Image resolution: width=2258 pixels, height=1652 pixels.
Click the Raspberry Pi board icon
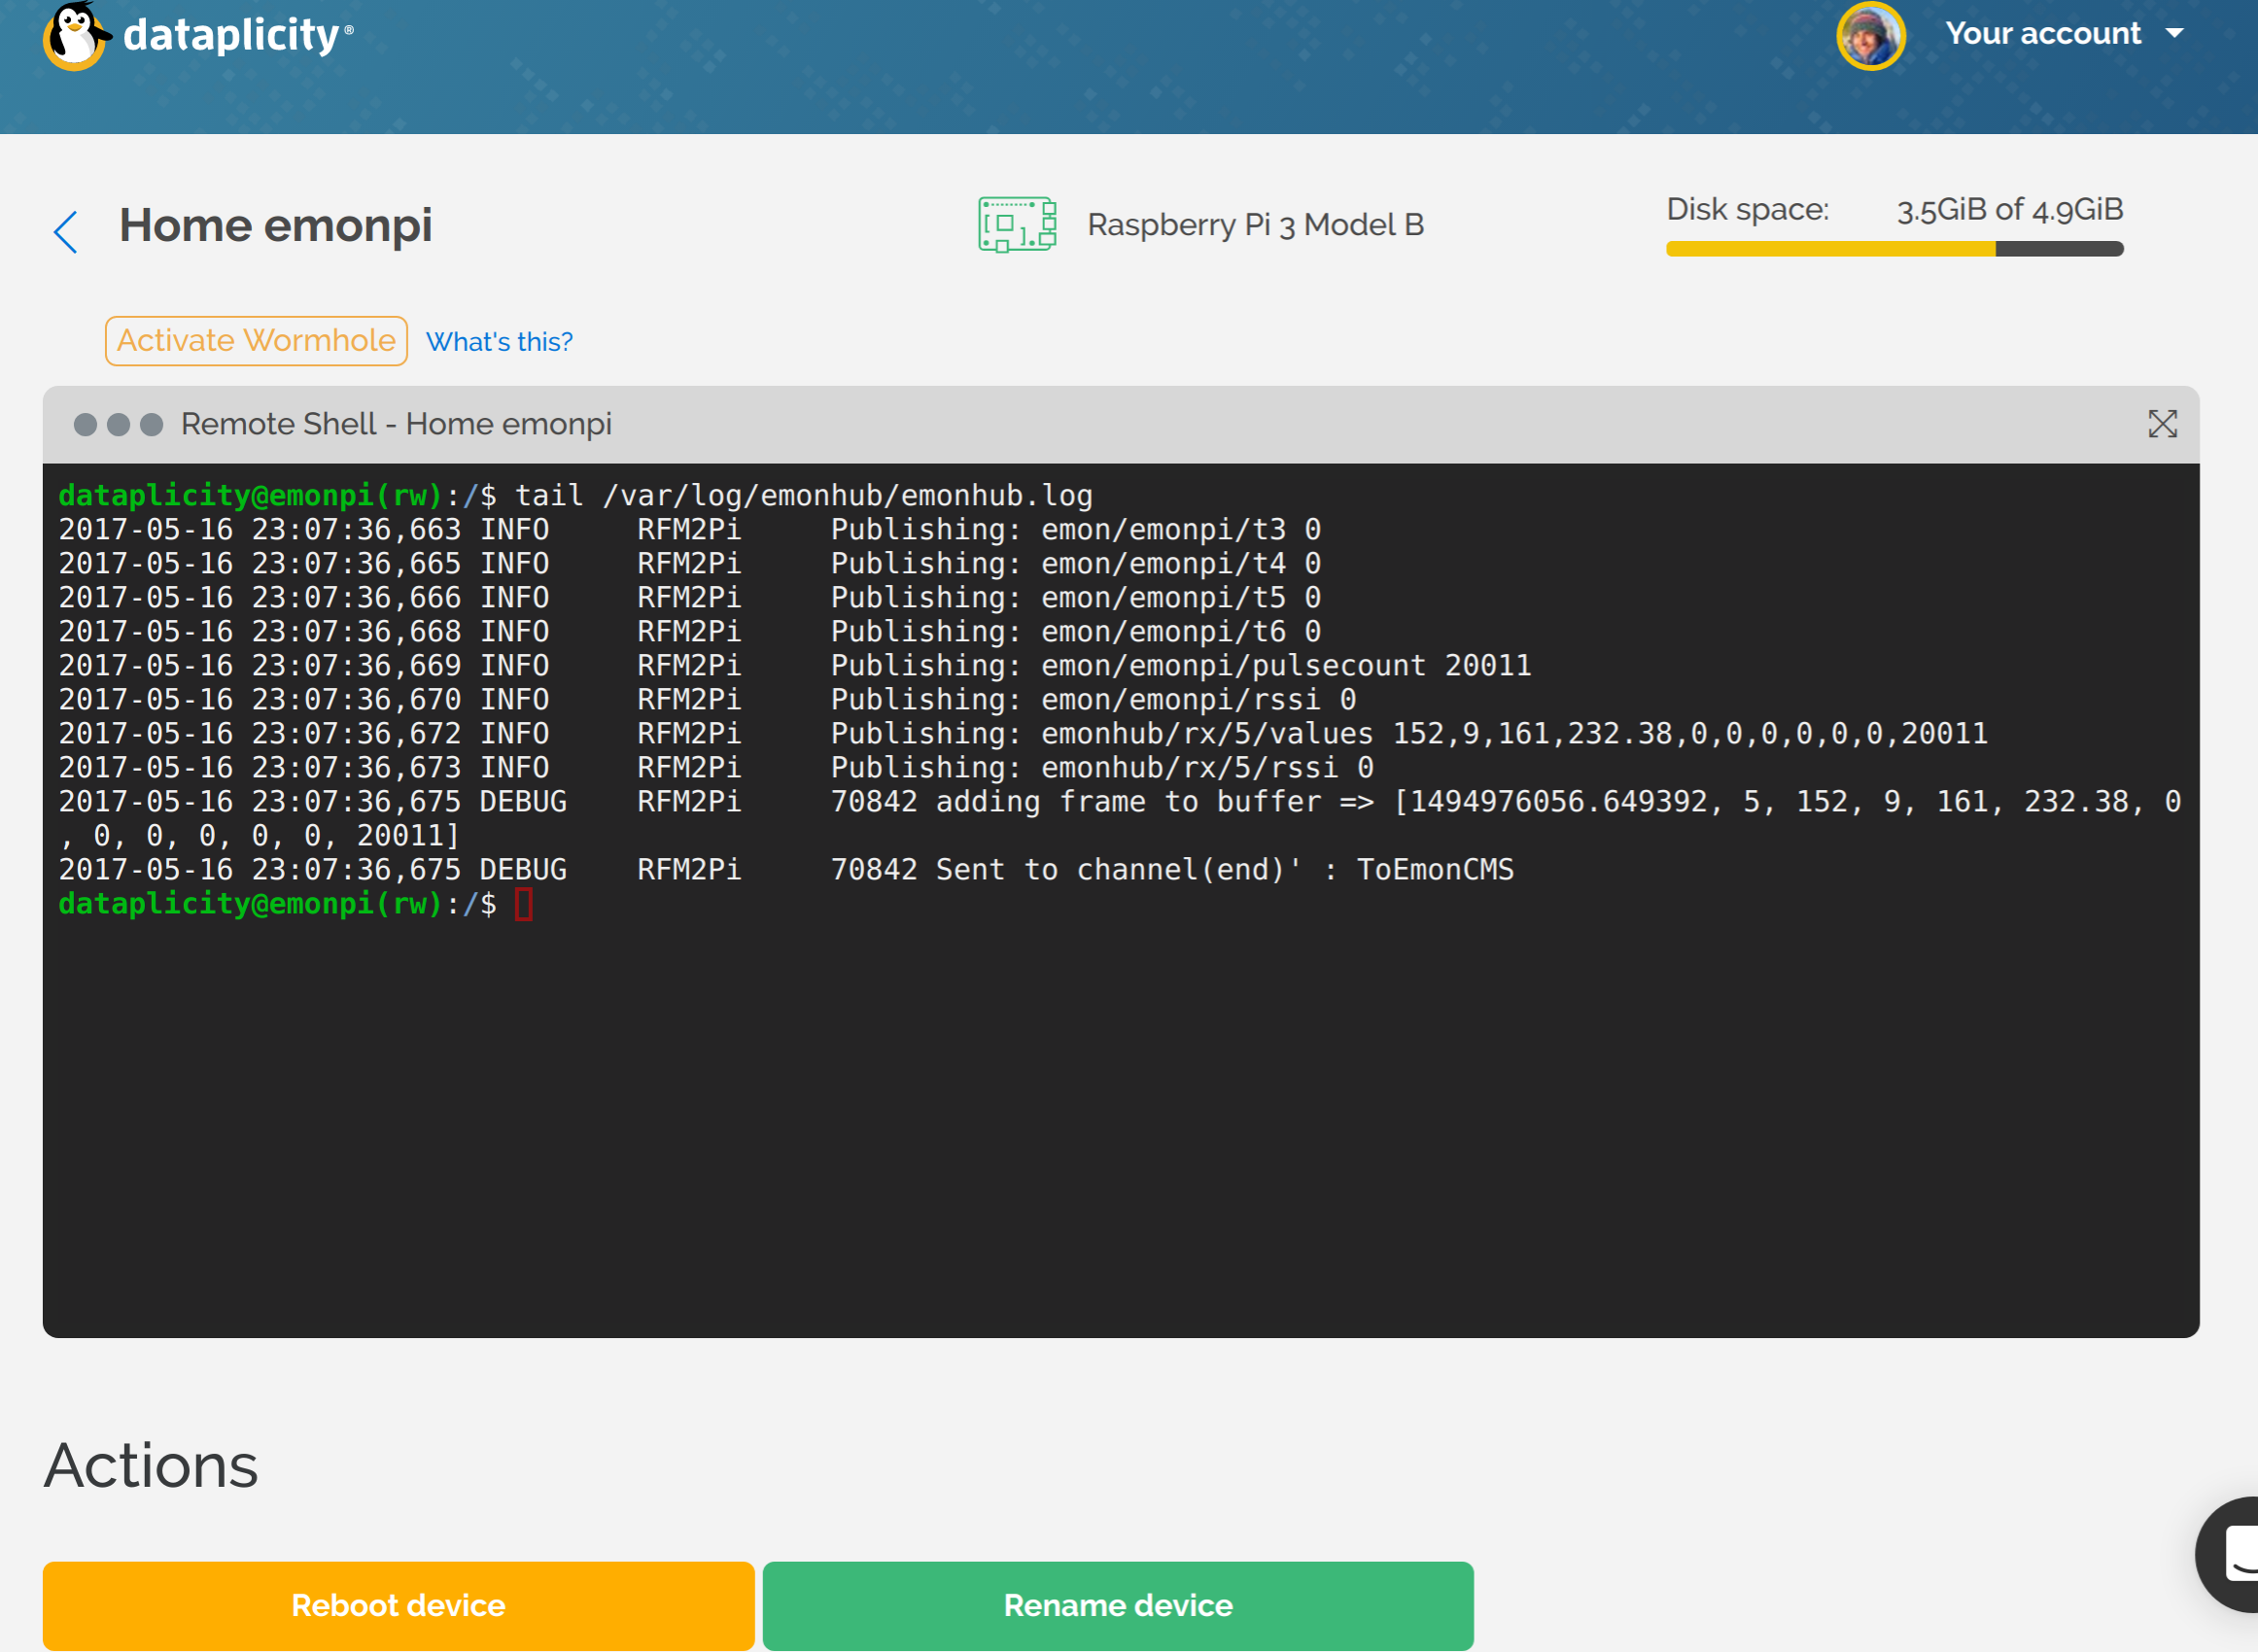[x=1017, y=224]
